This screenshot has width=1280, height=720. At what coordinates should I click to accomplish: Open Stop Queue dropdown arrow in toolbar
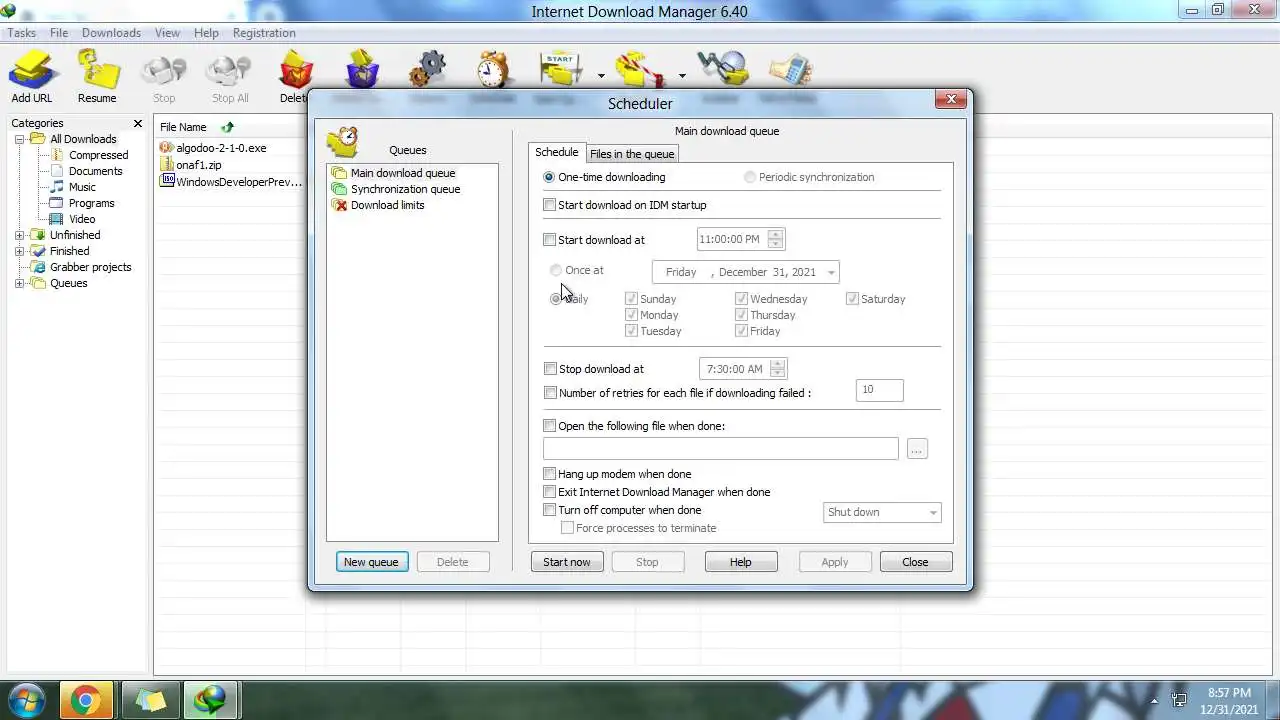point(682,76)
